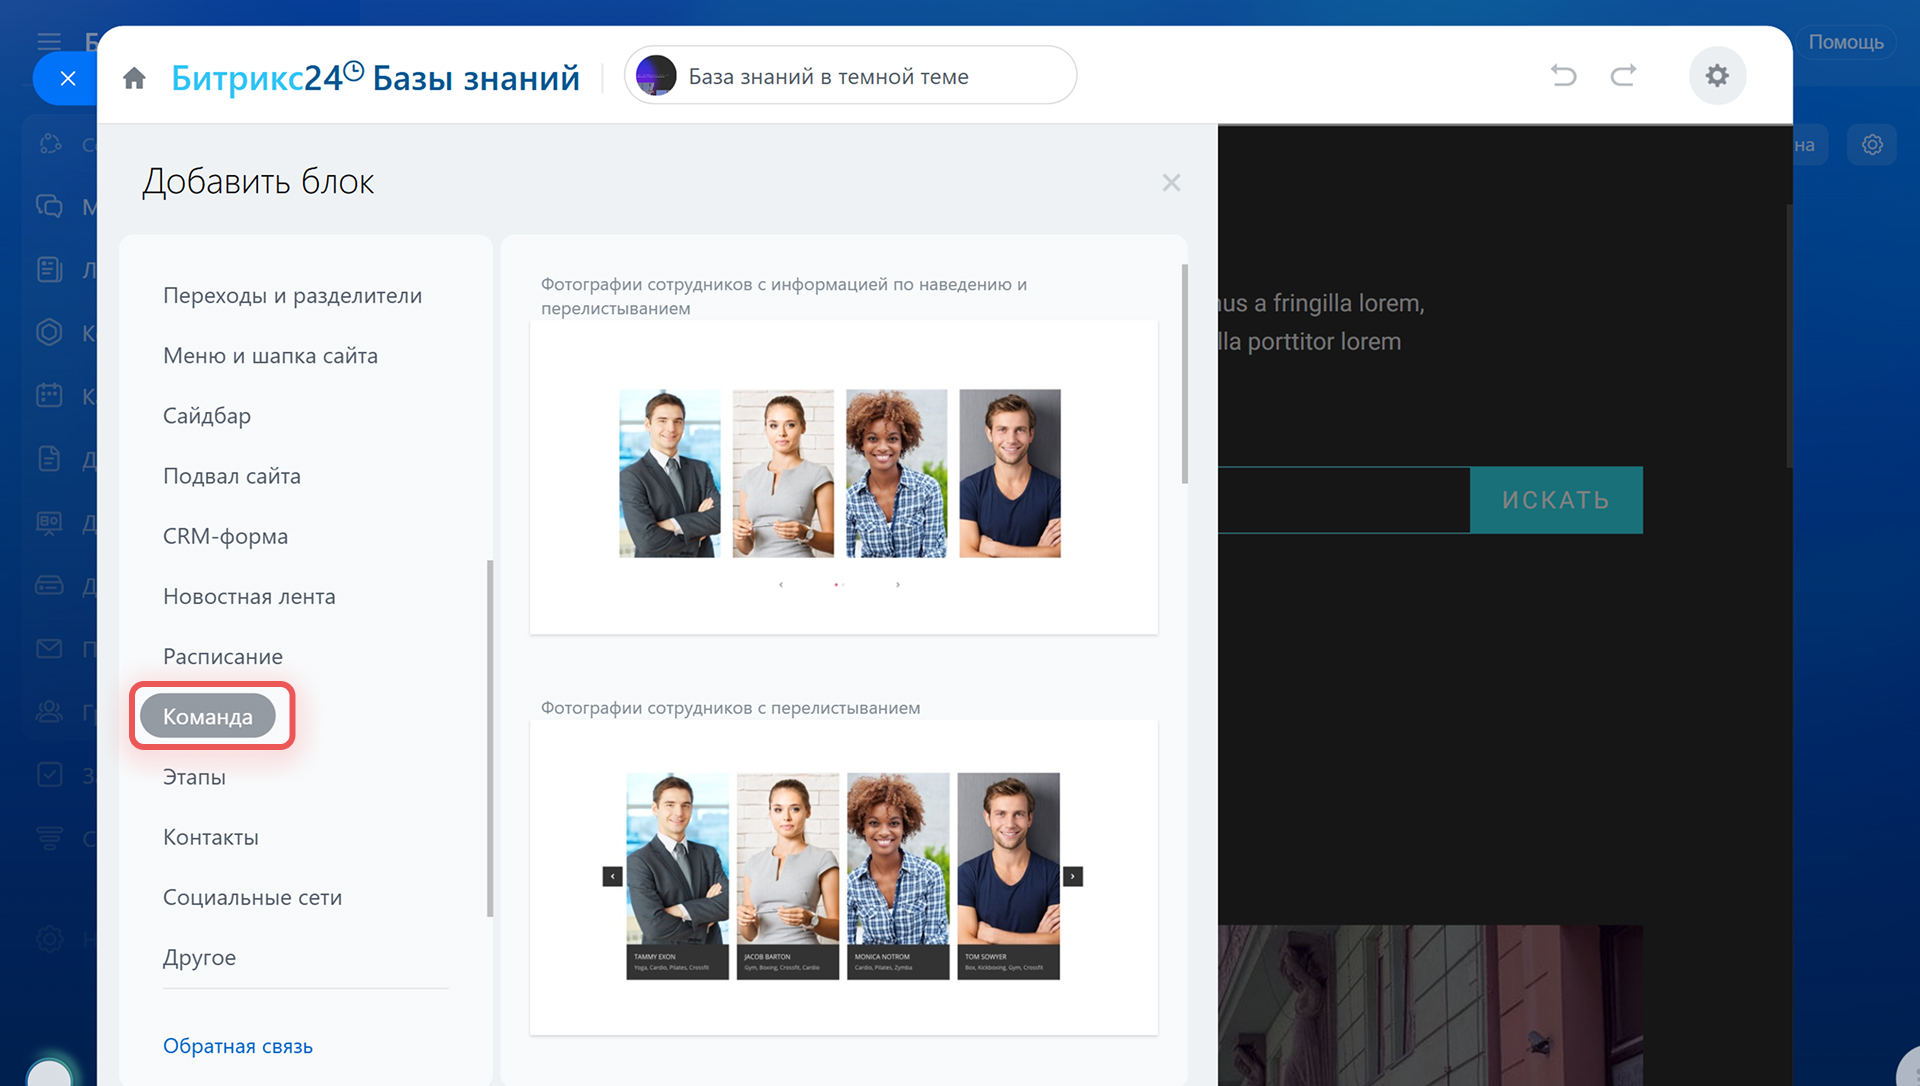
Task: Click the mail envelope sidebar icon
Action: (x=49, y=649)
